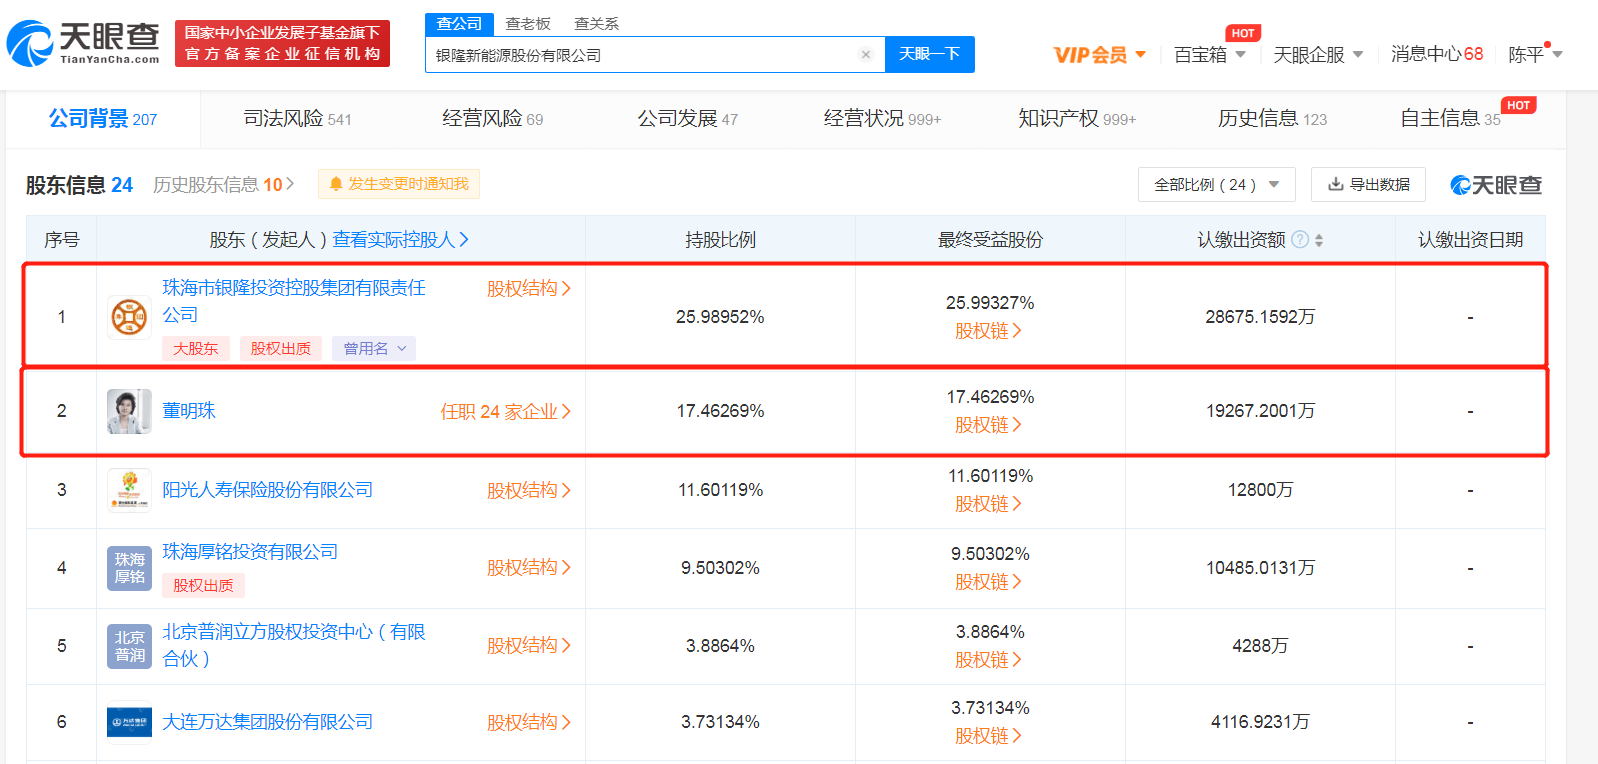The height and width of the screenshot is (764, 1598).
Task: Open the 知识产权 999+ tab
Action: pyautogui.click(x=1077, y=119)
